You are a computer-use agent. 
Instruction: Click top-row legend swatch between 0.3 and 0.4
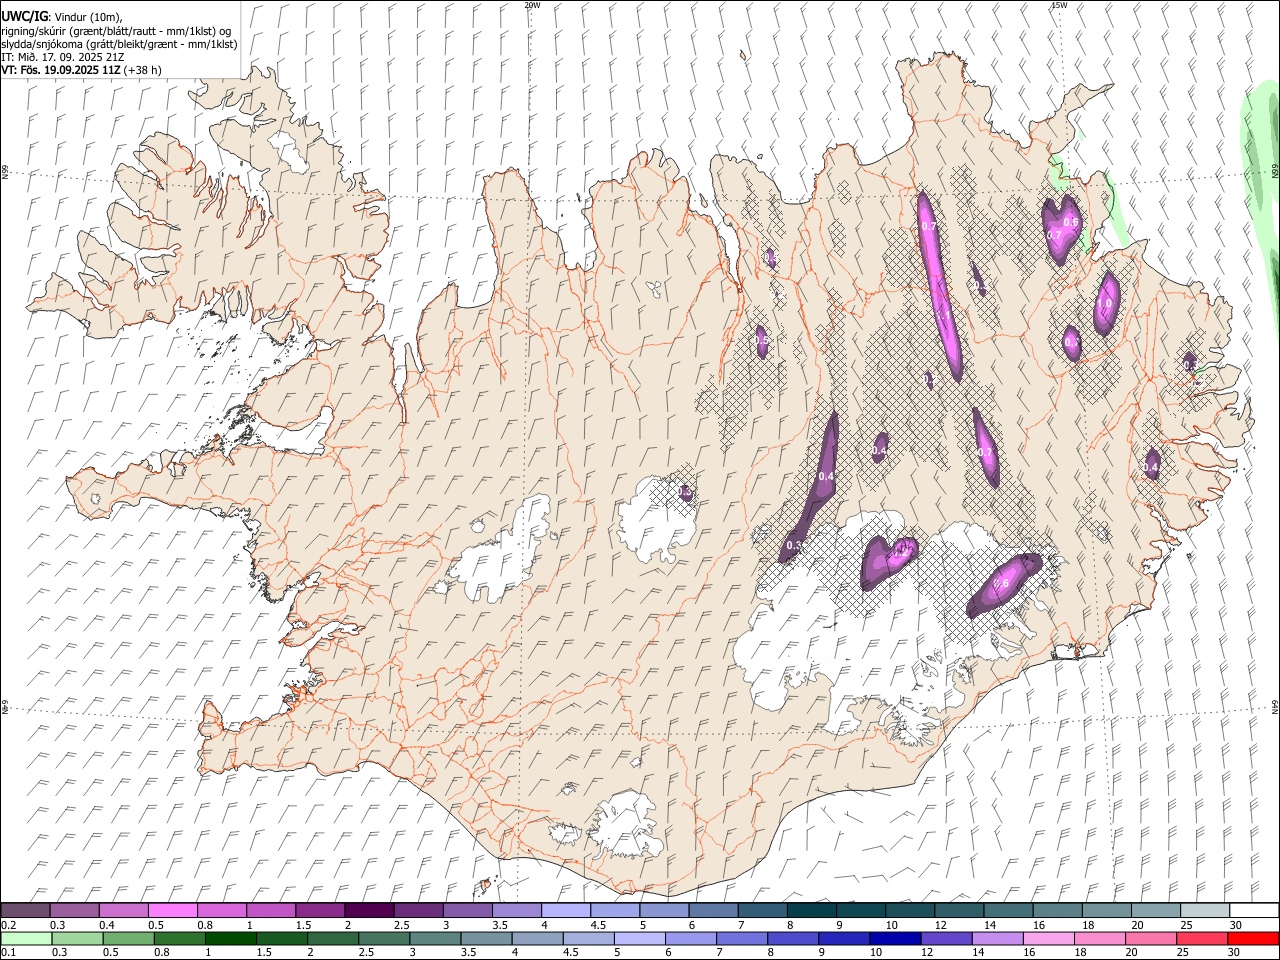click(x=74, y=910)
